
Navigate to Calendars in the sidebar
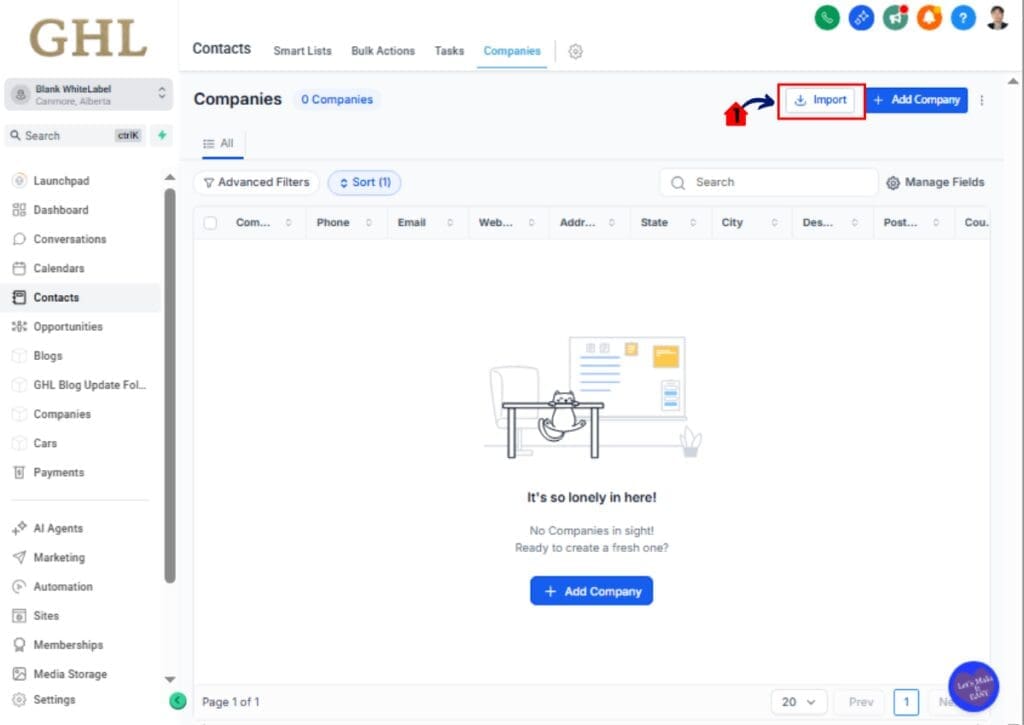(x=60, y=268)
